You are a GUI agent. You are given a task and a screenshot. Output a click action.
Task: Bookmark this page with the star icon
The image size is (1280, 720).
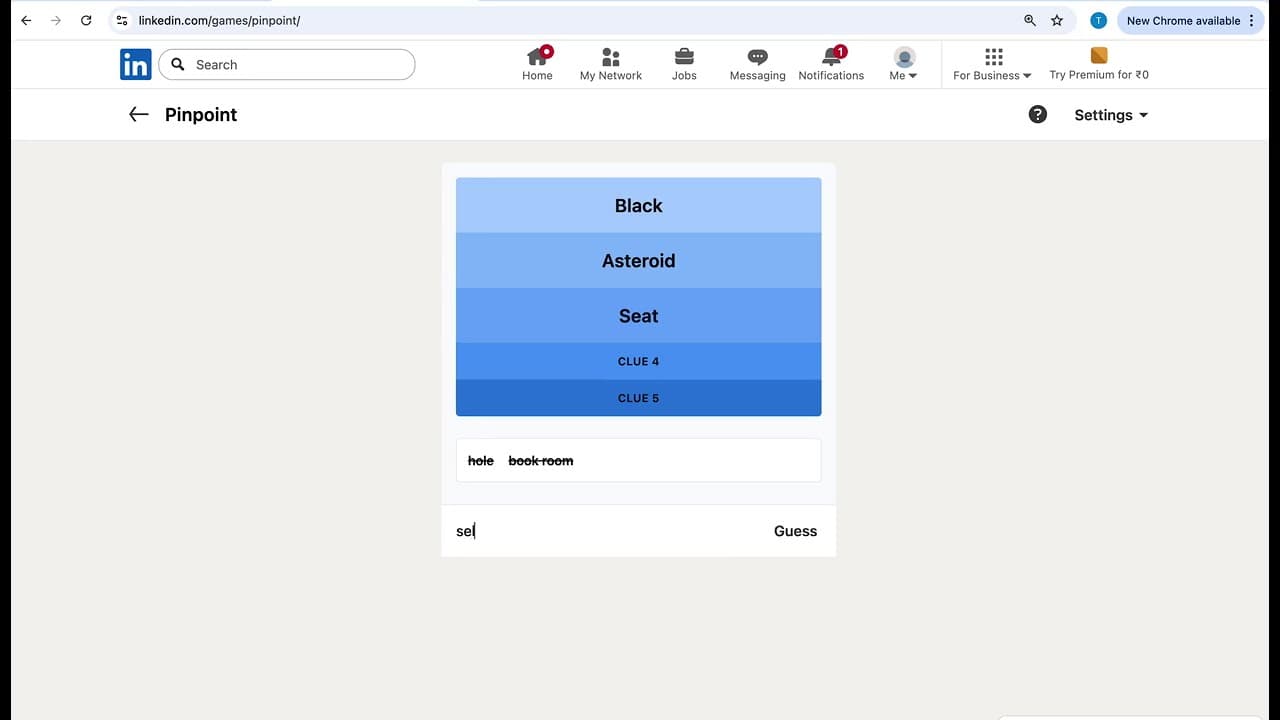click(1057, 20)
